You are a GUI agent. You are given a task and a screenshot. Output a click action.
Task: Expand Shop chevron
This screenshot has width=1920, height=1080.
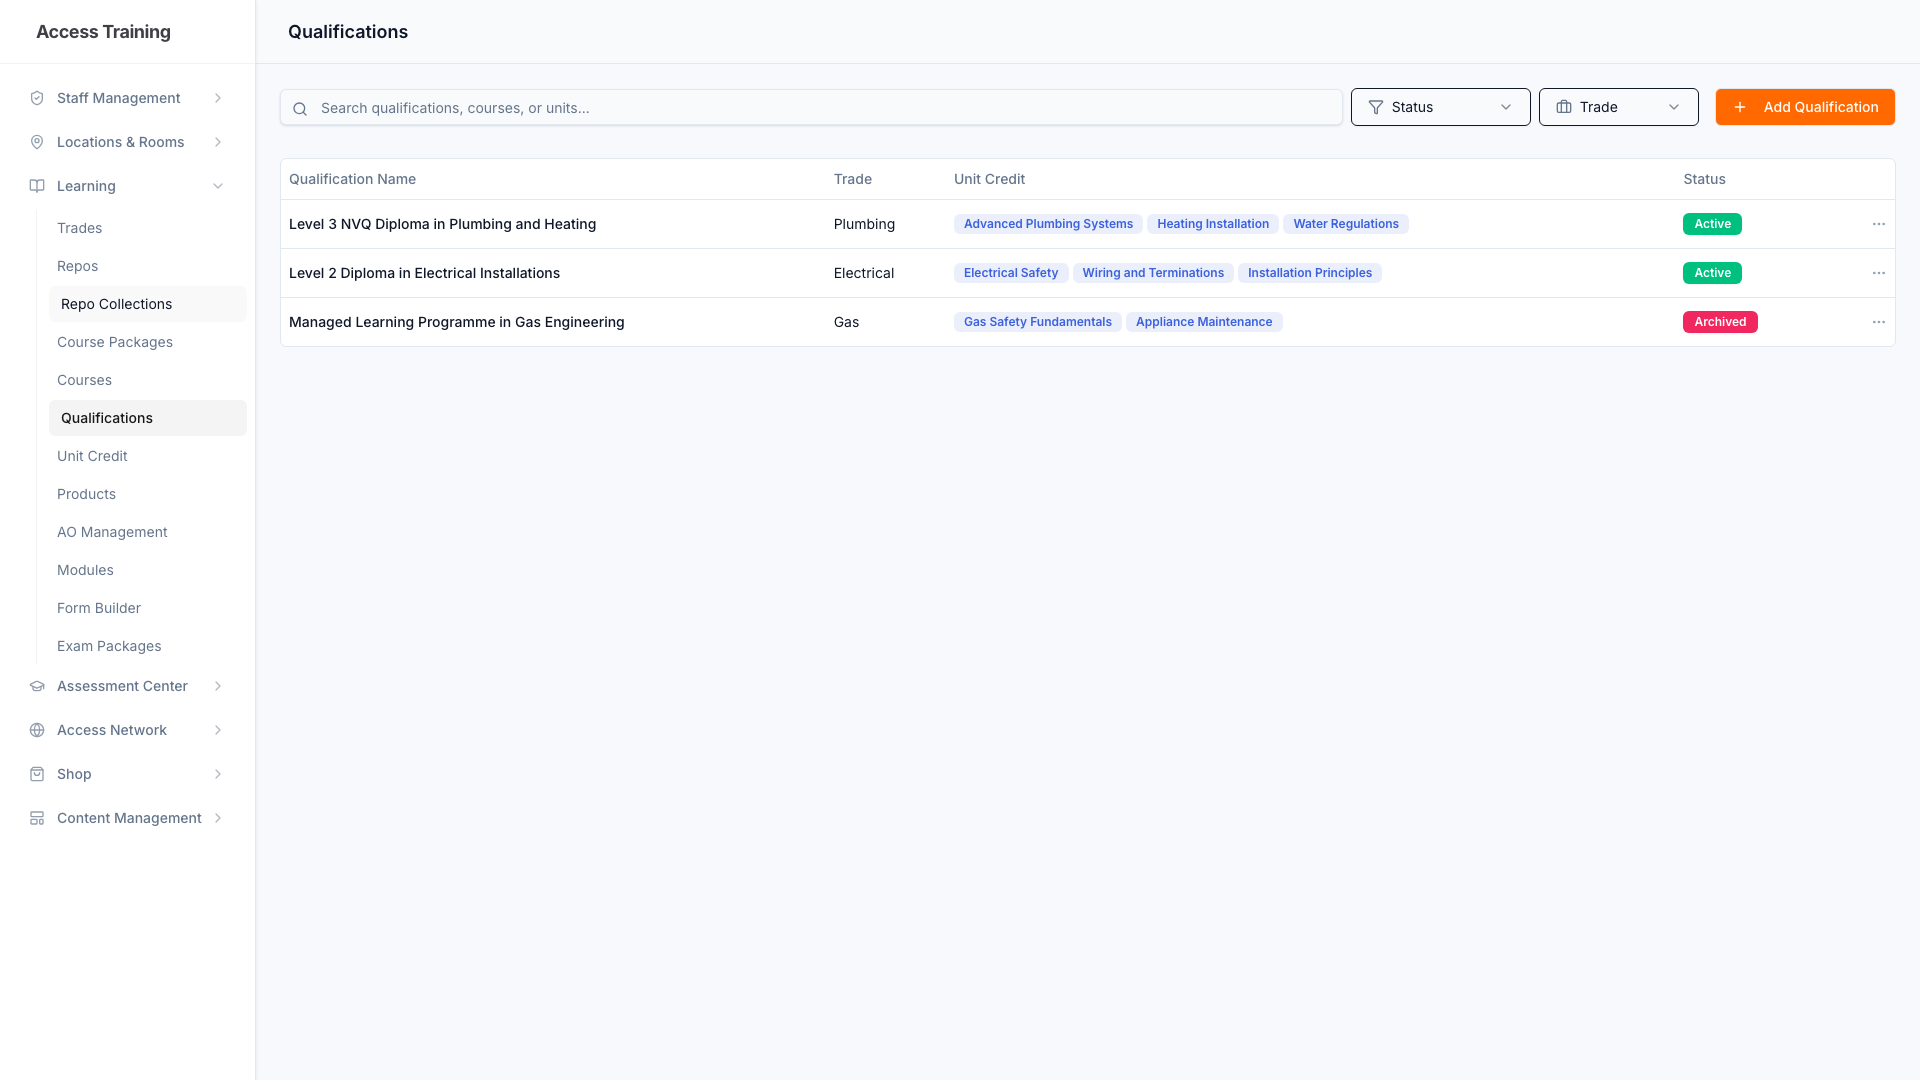pyautogui.click(x=218, y=774)
